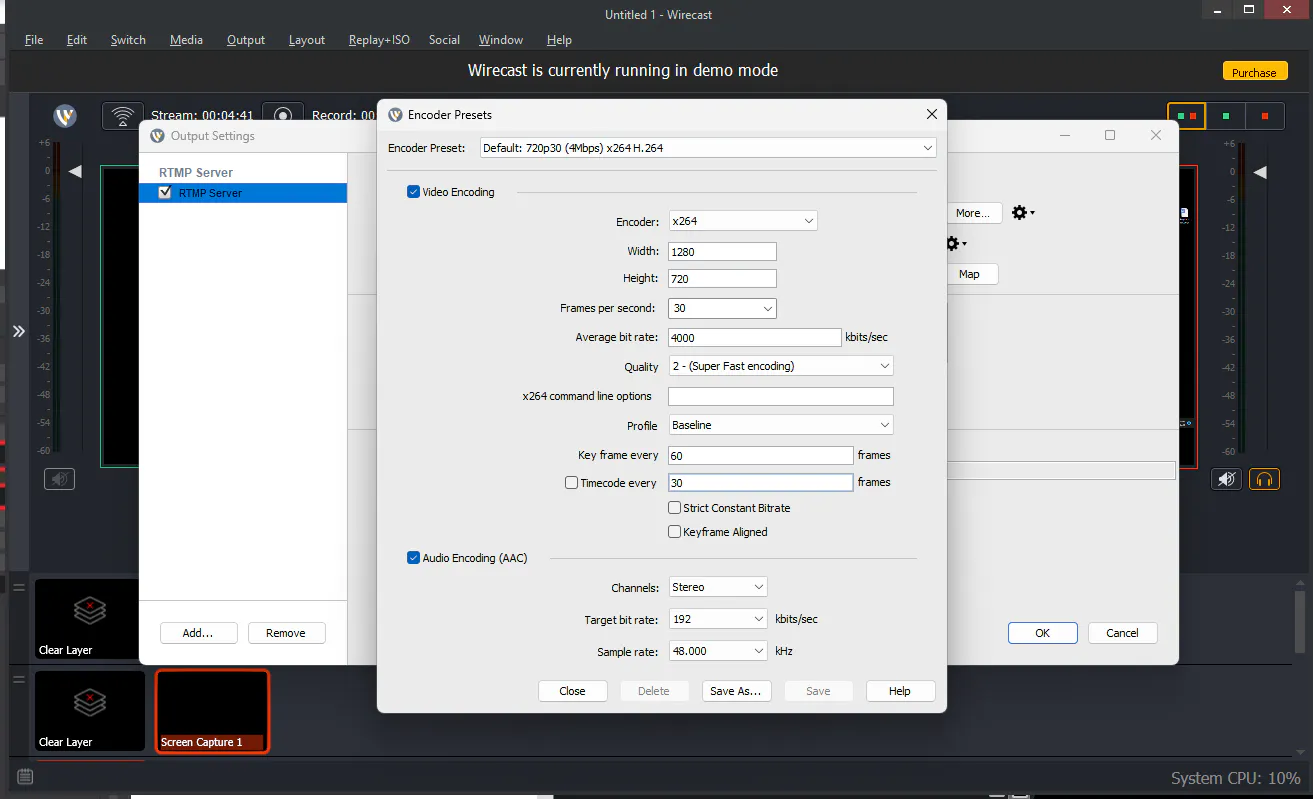Enable Strict Constant Bitrate
Screen dimensions: 1313x799
(675, 508)
